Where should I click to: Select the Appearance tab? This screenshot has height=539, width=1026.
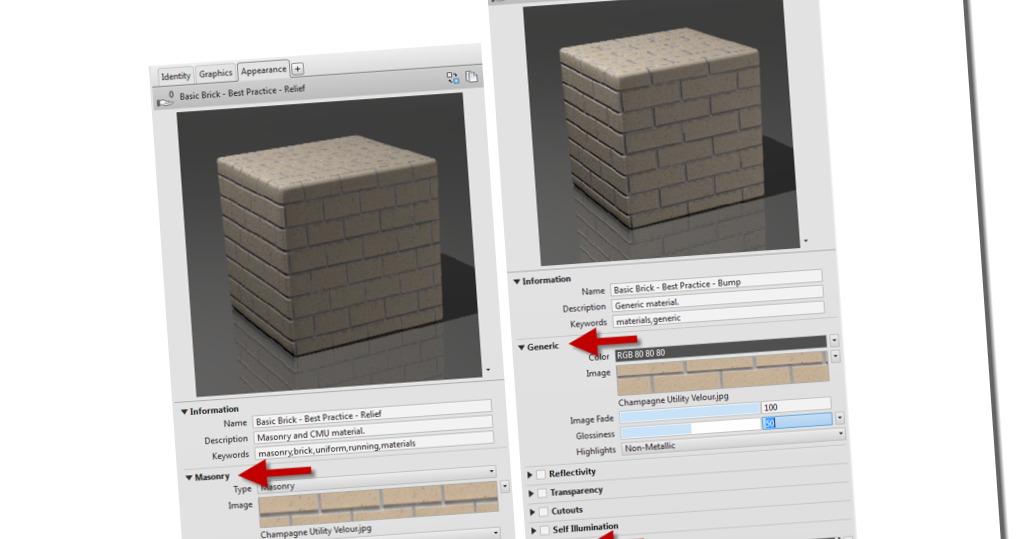pos(263,70)
